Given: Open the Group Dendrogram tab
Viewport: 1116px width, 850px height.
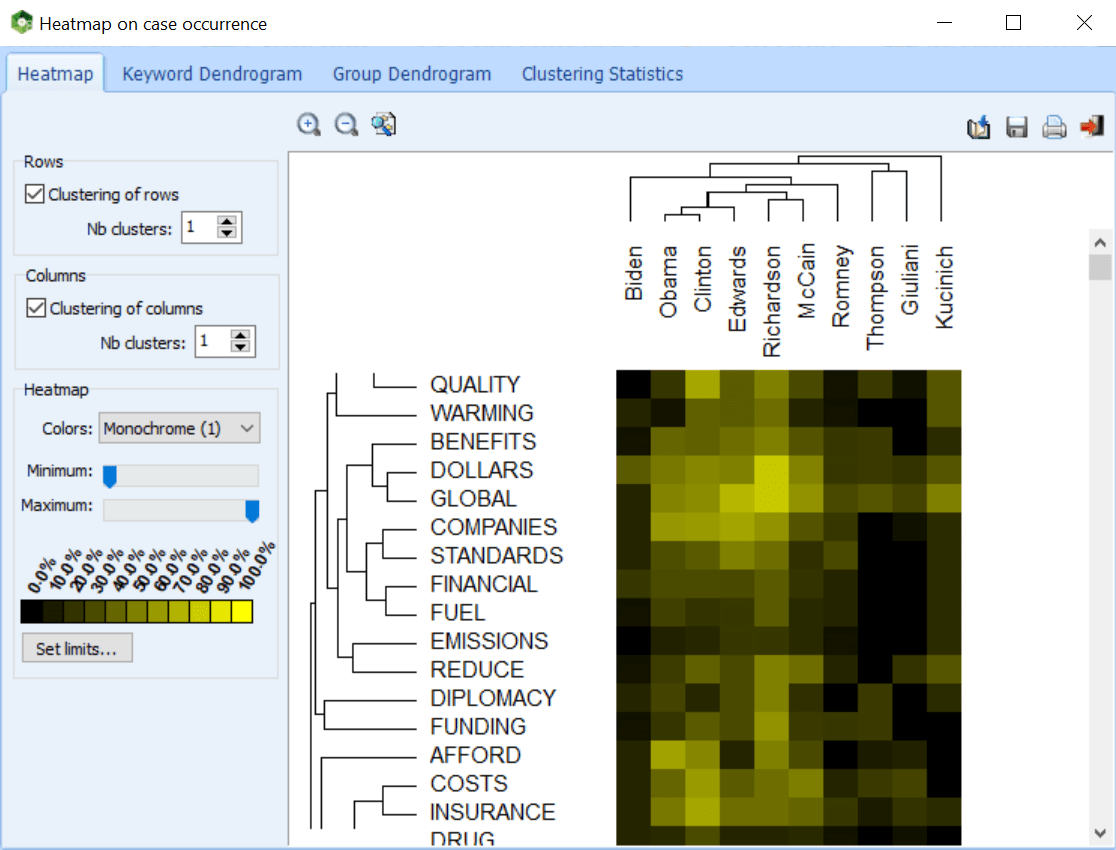Looking at the screenshot, I should (x=412, y=74).
